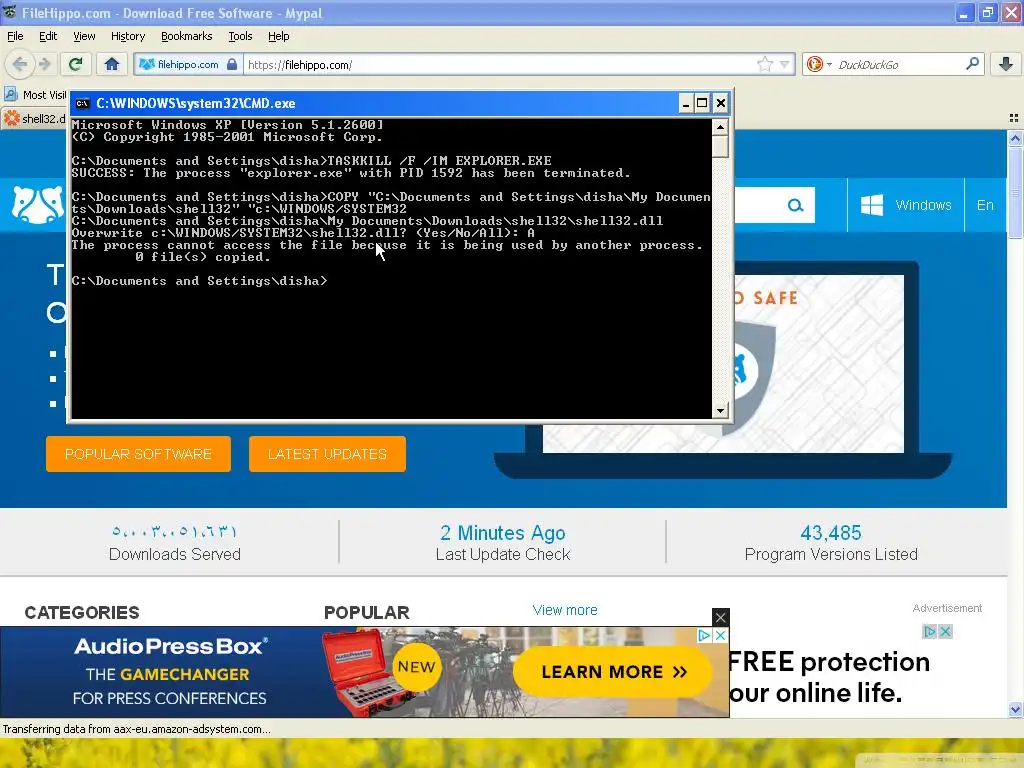
Task: Minimize the CMD.exe window
Action: 686,103
